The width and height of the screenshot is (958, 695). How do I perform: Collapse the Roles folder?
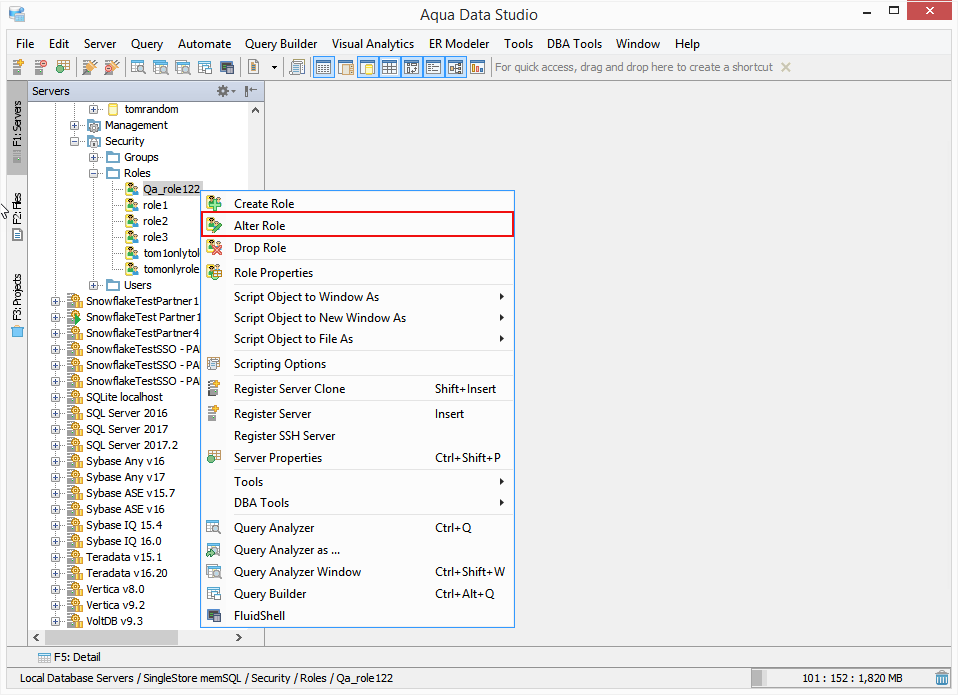click(x=93, y=173)
